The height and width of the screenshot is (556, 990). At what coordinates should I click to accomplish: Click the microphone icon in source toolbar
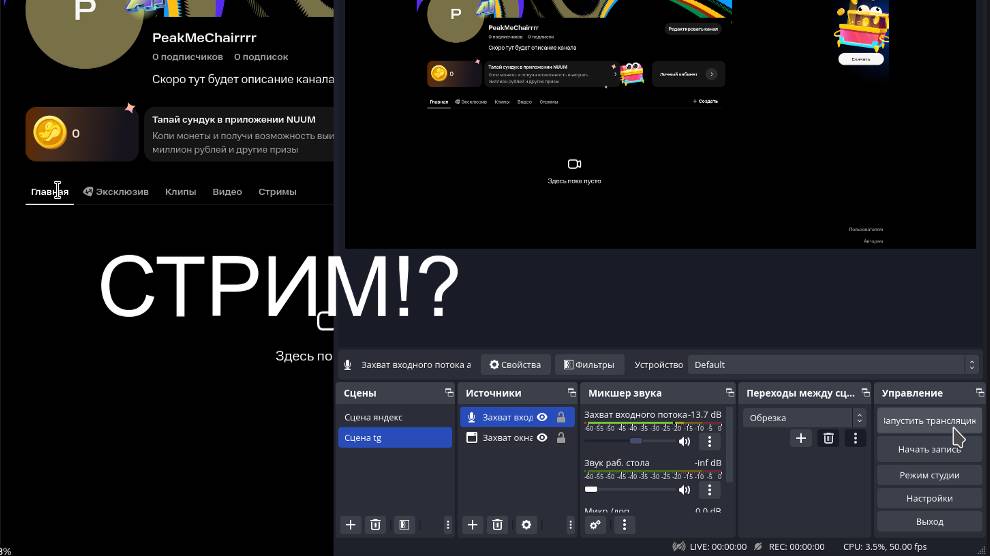click(x=347, y=365)
